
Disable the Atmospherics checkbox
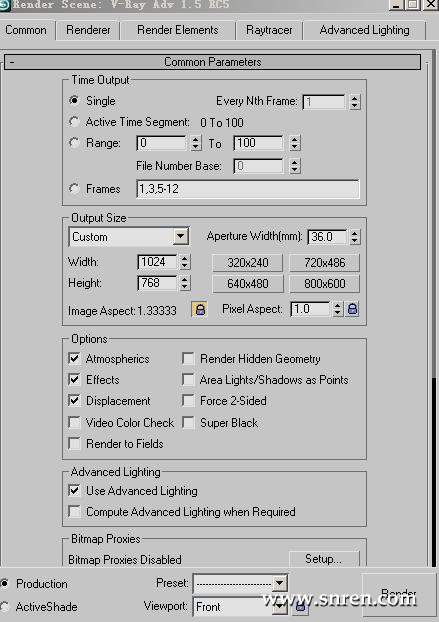point(74,358)
